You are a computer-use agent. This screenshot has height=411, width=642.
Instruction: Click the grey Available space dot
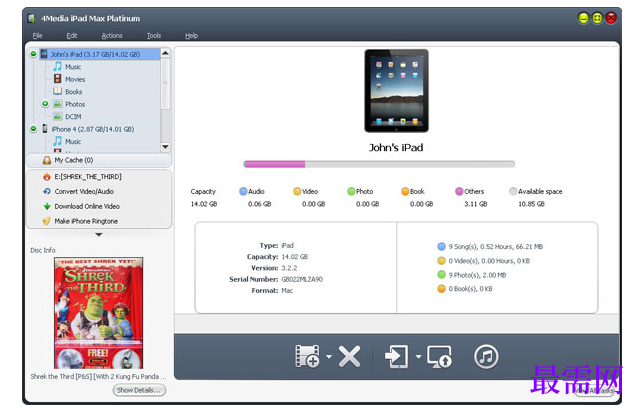coord(513,191)
